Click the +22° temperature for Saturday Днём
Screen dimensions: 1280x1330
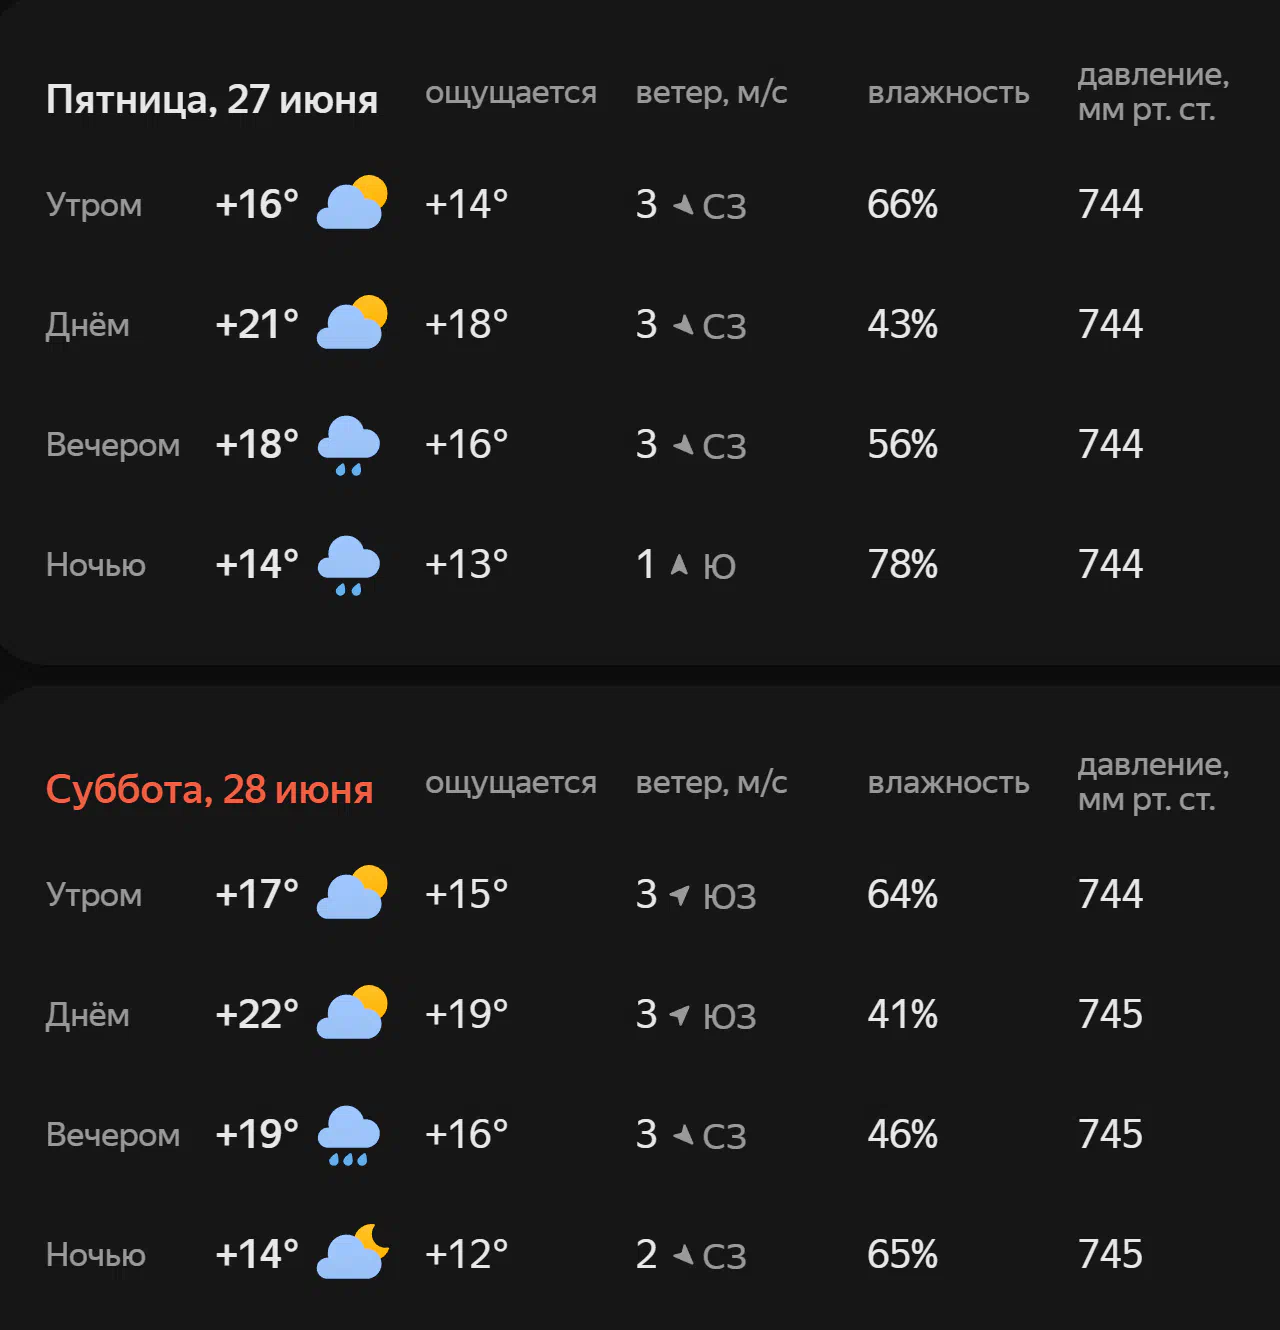tap(257, 1014)
